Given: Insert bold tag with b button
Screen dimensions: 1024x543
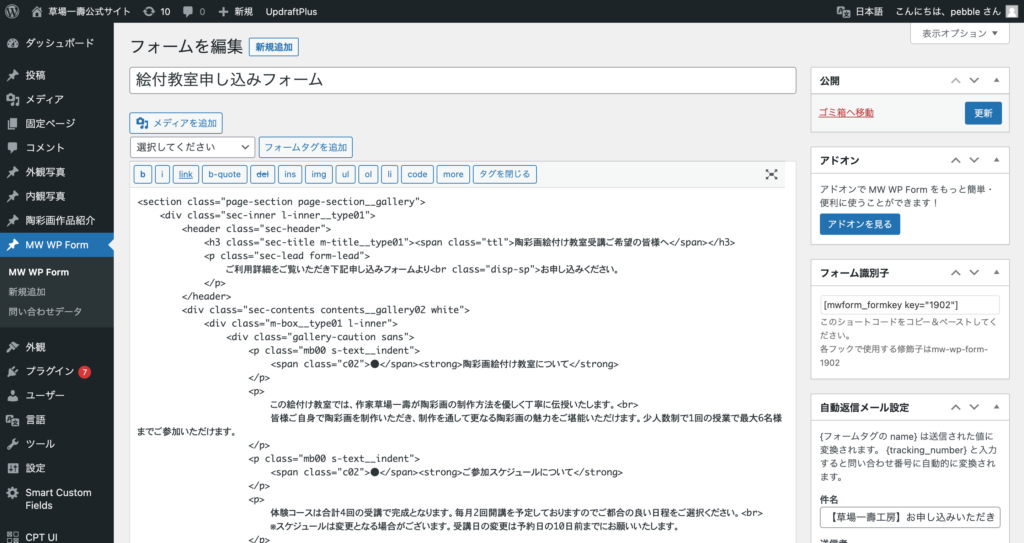Looking at the screenshot, I should (x=142, y=174).
